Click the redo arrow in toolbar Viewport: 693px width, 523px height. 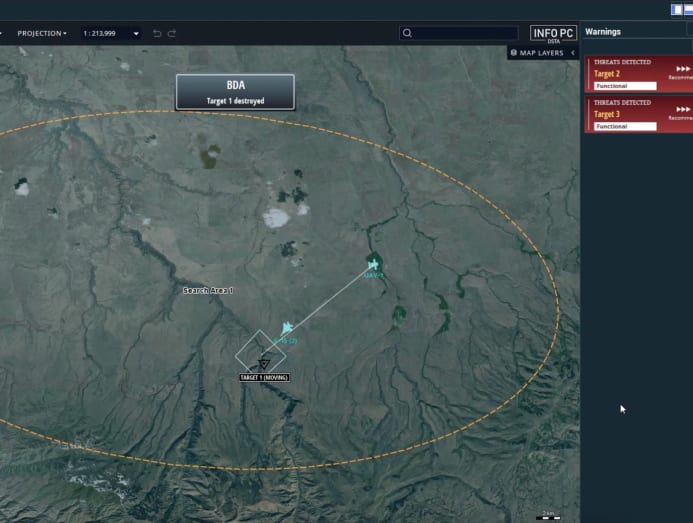point(172,33)
